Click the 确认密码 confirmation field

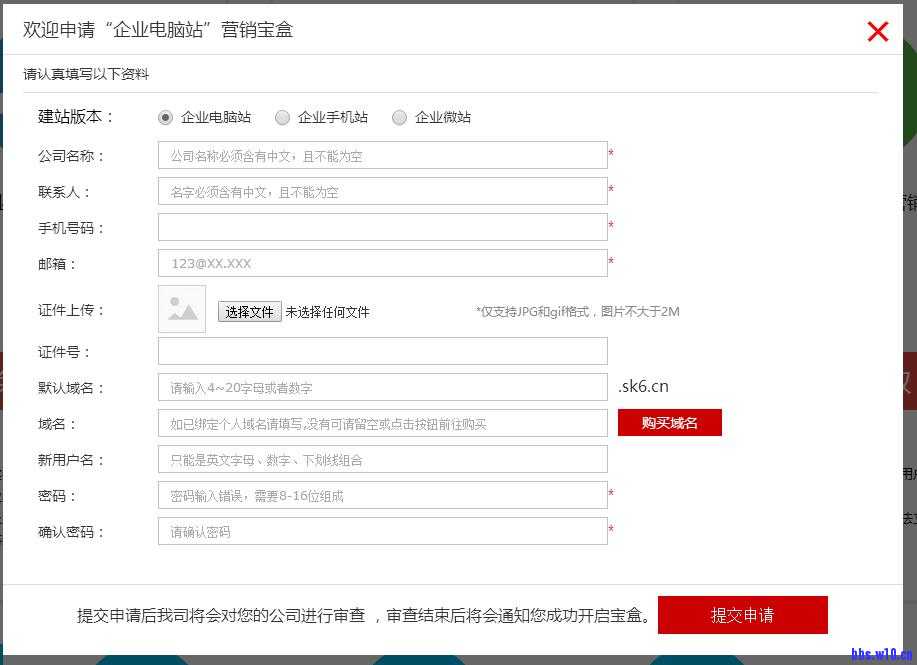coord(382,532)
